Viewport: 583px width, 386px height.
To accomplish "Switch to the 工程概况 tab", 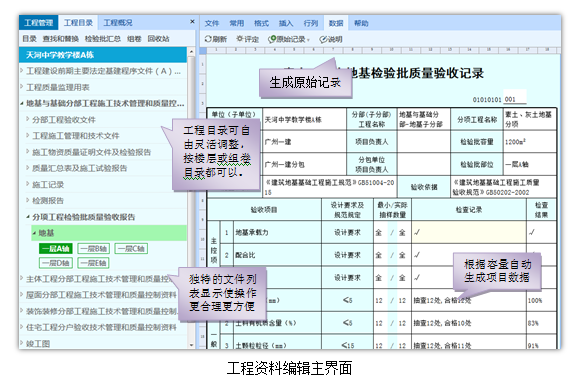I will tap(117, 23).
